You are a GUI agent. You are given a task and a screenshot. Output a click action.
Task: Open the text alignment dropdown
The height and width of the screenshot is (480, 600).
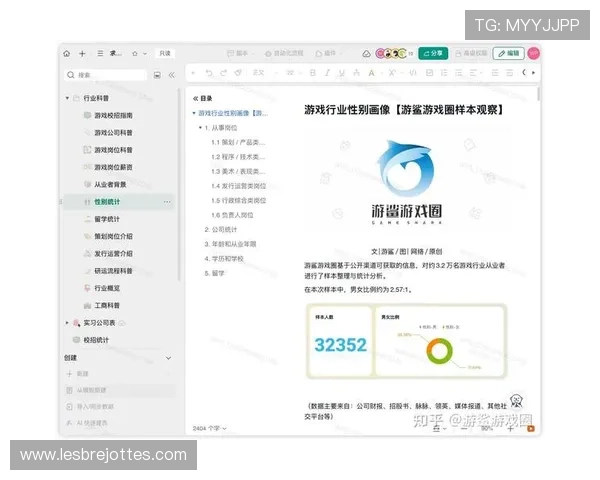475,73
